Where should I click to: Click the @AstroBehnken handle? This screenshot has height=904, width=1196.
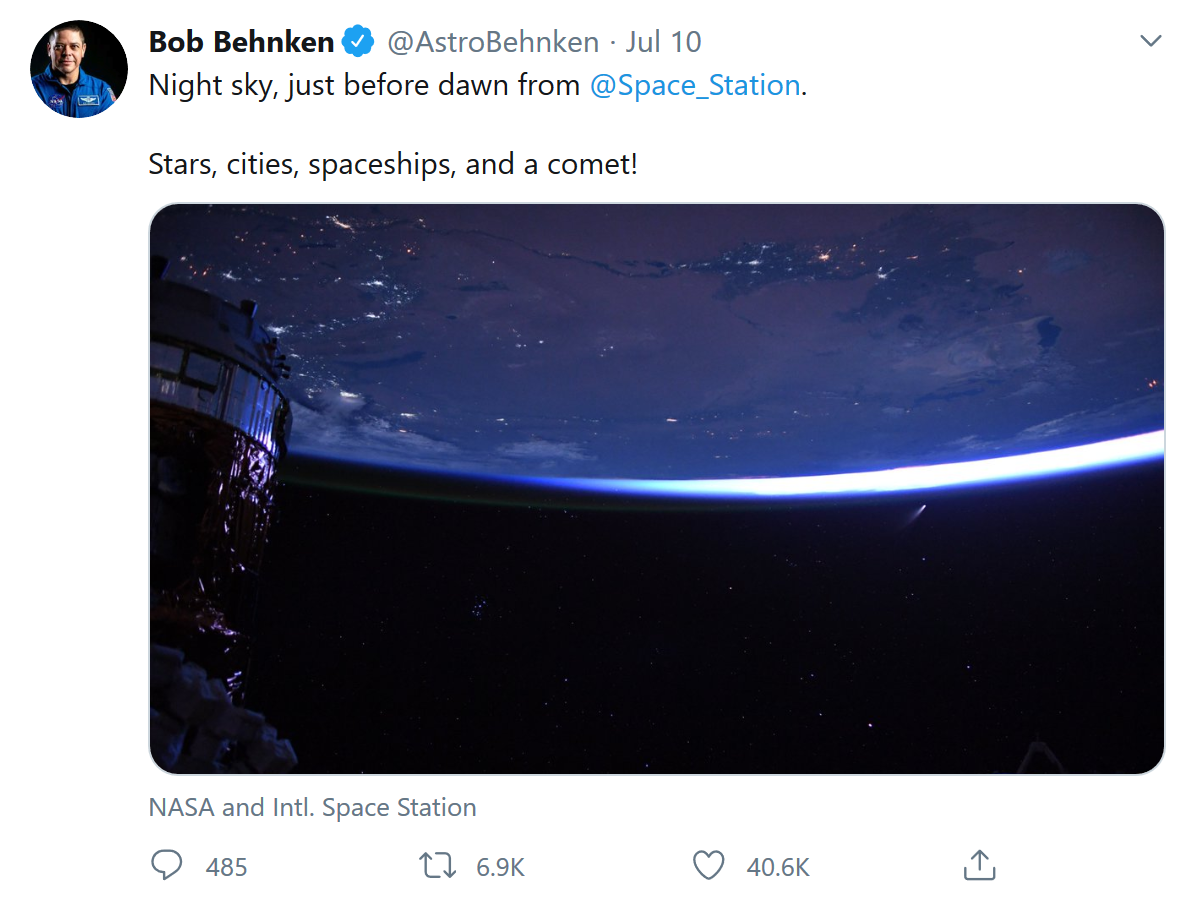492,42
